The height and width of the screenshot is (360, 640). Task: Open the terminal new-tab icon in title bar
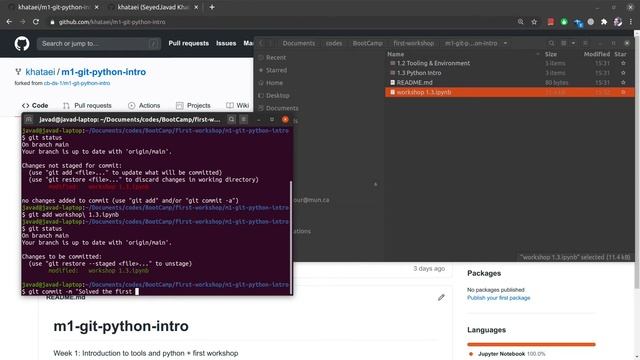coord(29,119)
